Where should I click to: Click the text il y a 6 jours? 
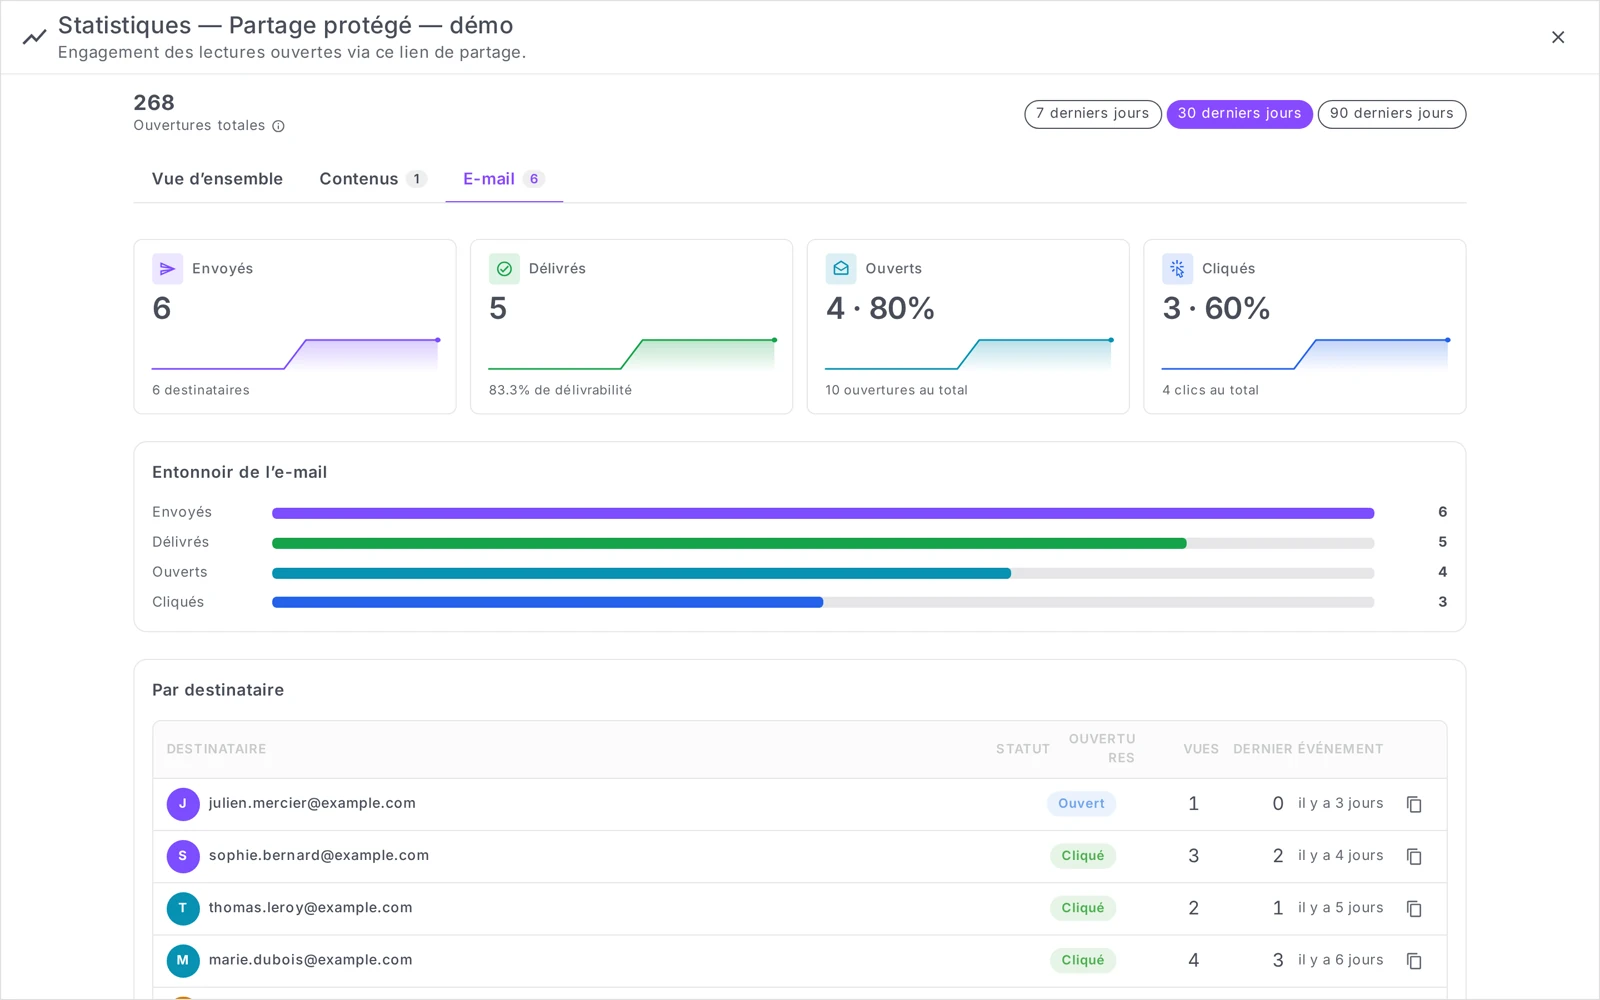click(1341, 960)
